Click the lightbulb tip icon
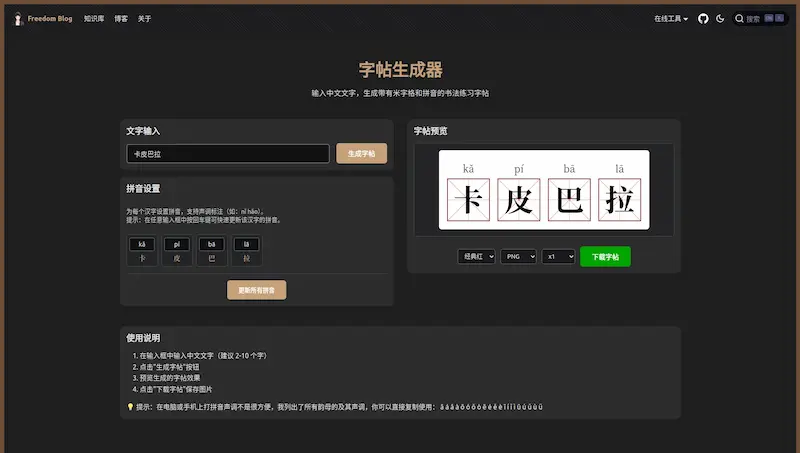The image size is (800, 453). 130,407
